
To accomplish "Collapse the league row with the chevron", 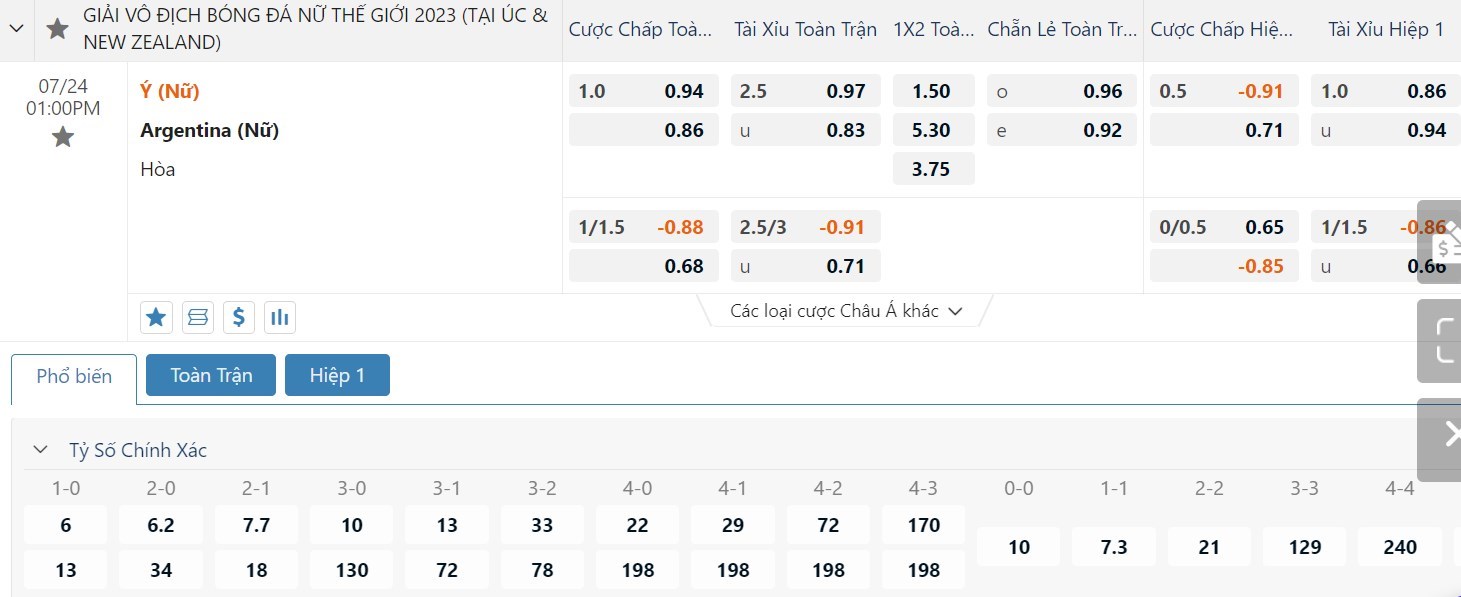I will coord(17,29).
